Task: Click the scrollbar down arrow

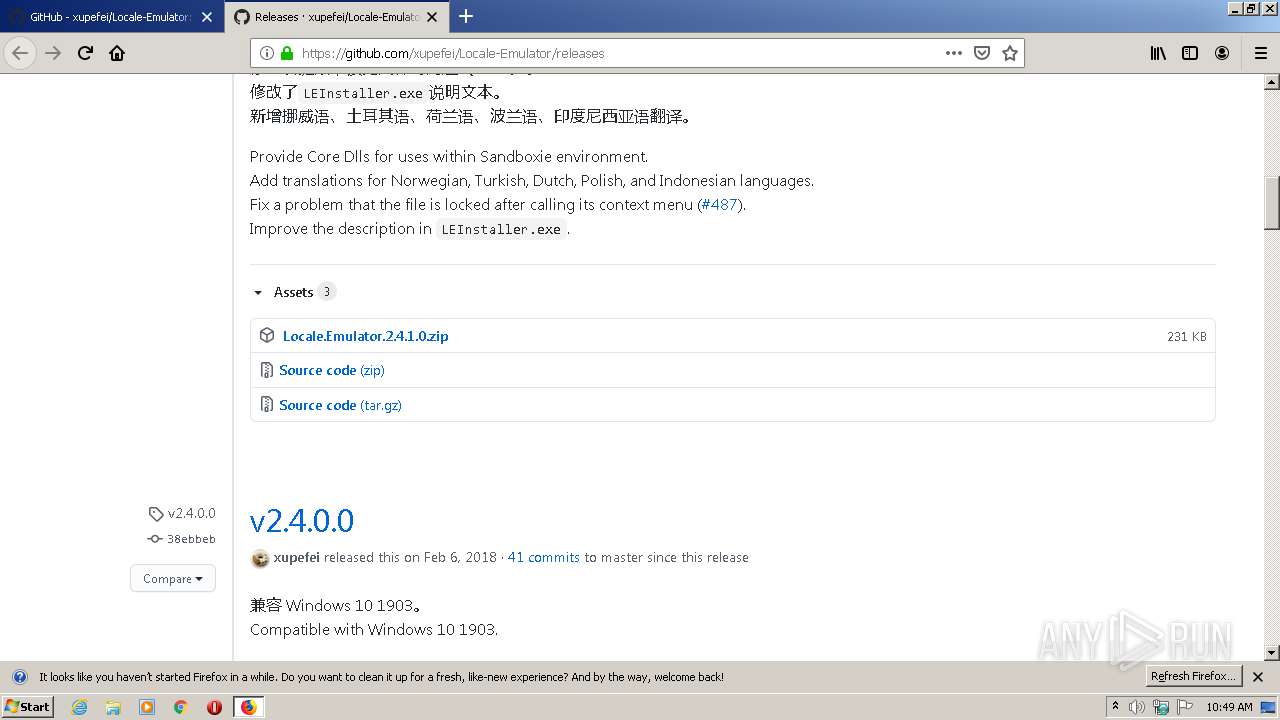Action: [x=1272, y=653]
